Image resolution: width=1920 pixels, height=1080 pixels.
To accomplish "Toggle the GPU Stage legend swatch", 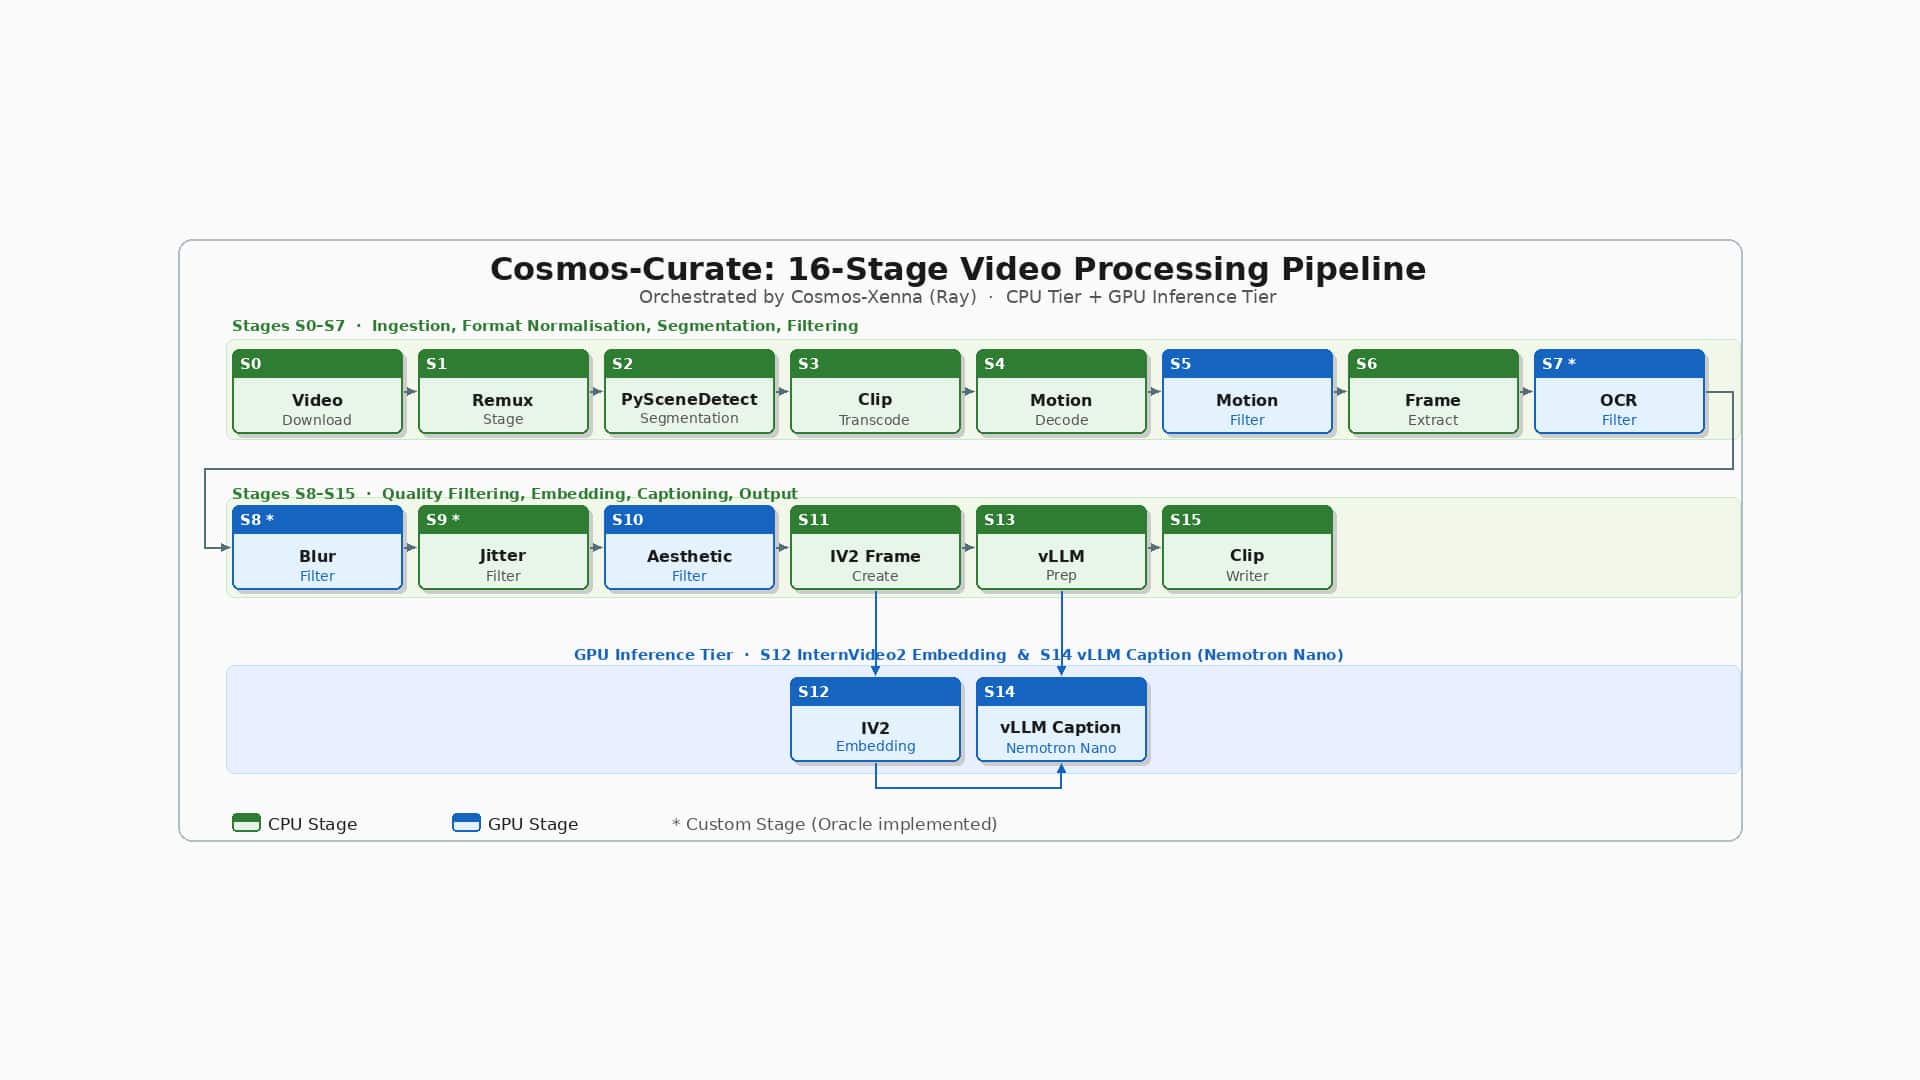I will coord(466,822).
